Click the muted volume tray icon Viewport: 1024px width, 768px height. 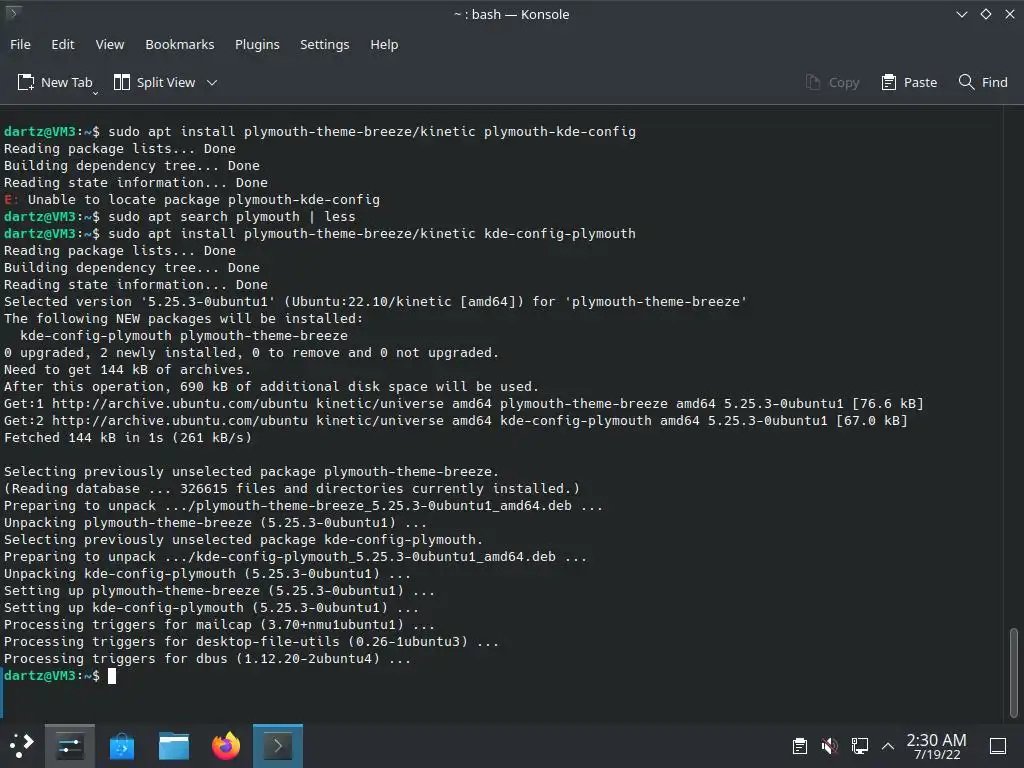click(829, 746)
